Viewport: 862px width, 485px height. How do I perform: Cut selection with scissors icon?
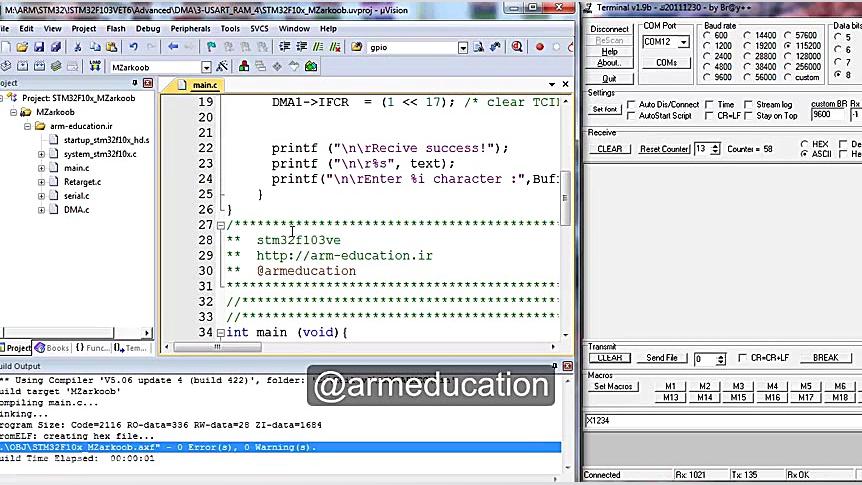click(x=78, y=47)
